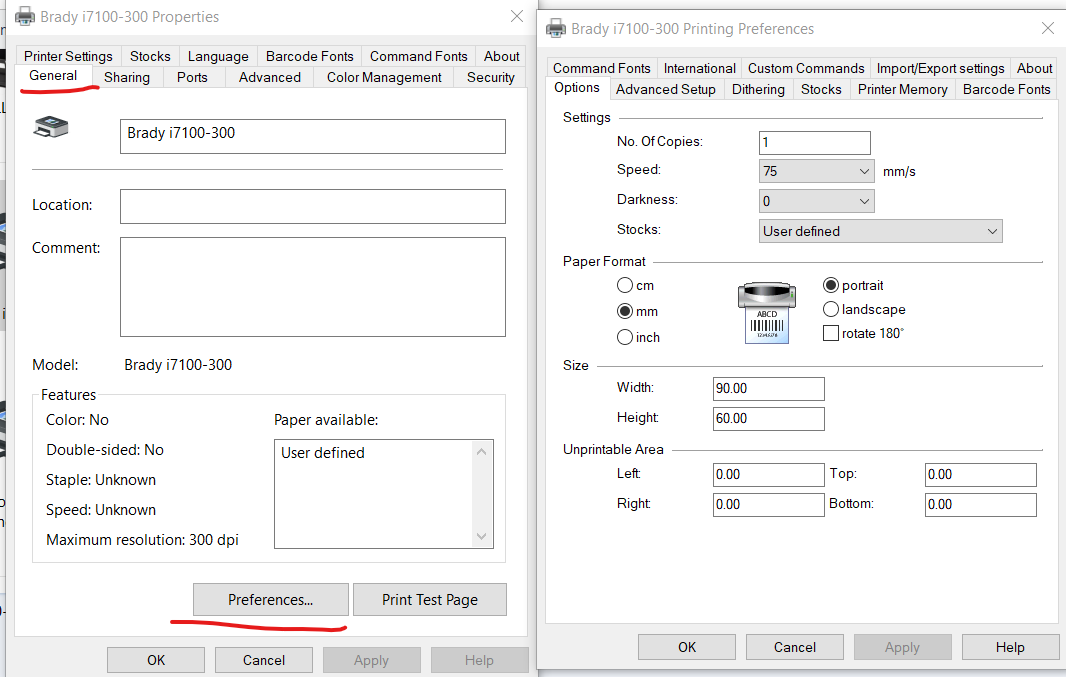
Task: Switch to the International tab
Action: [x=700, y=68]
